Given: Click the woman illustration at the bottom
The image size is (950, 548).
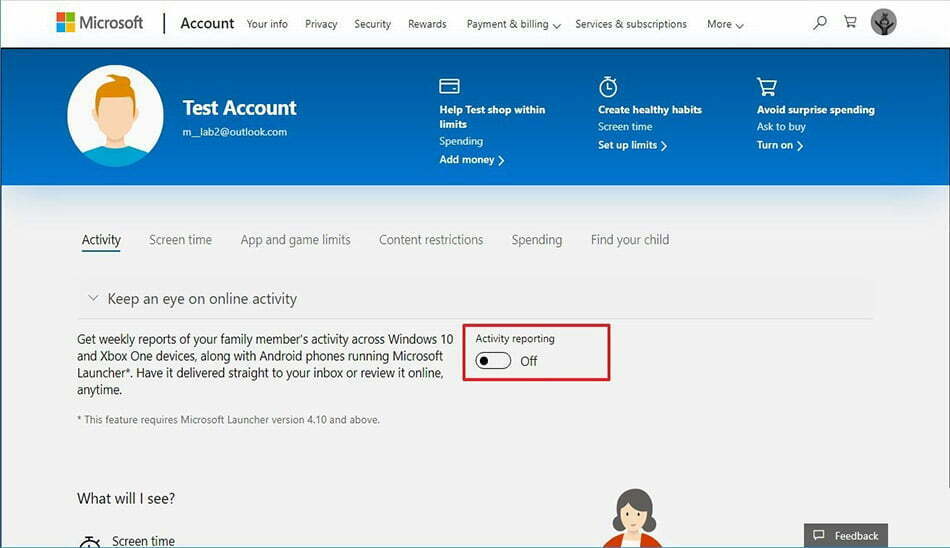Looking at the screenshot, I should coord(633,518).
